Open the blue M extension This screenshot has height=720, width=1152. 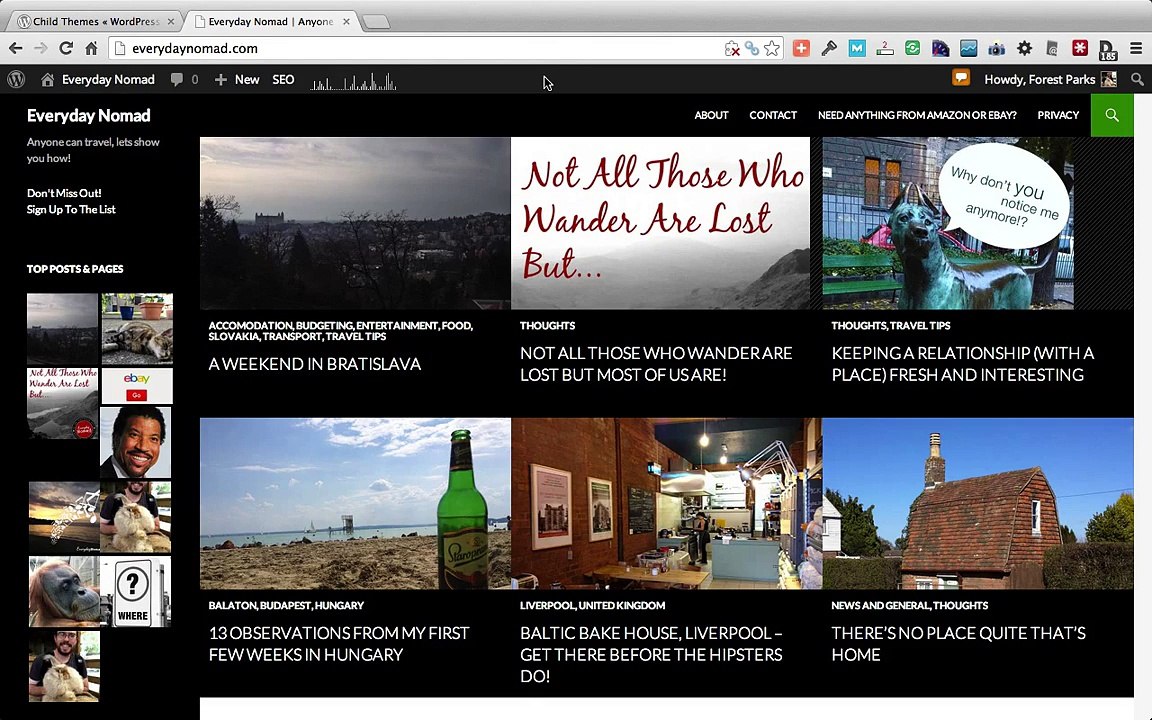(857, 48)
